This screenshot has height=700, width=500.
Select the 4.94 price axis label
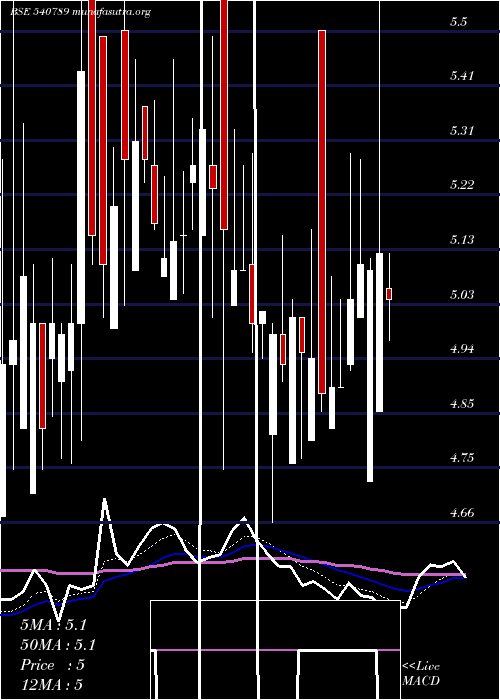point(462,349)
